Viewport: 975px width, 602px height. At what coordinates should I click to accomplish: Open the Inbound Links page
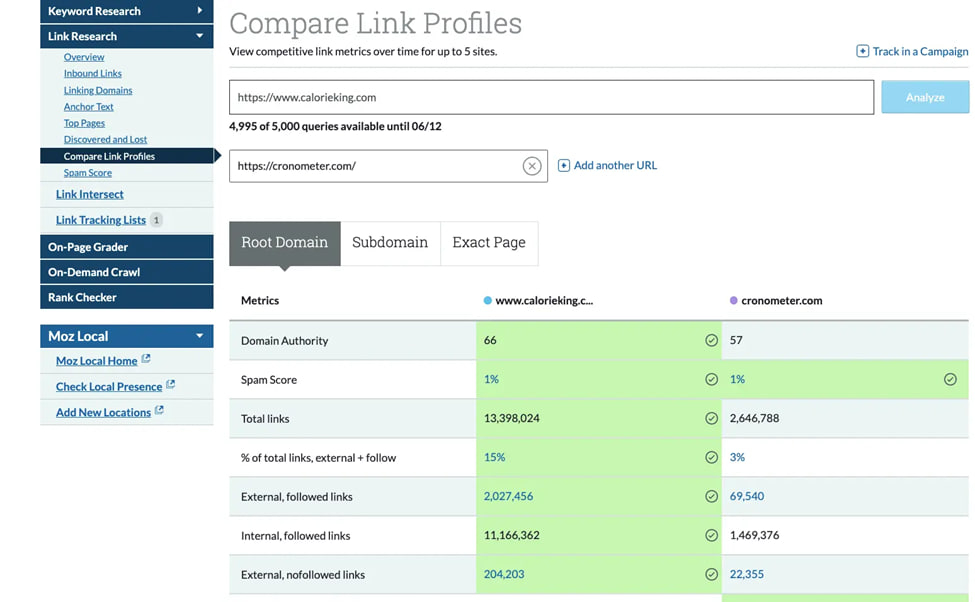93,73
